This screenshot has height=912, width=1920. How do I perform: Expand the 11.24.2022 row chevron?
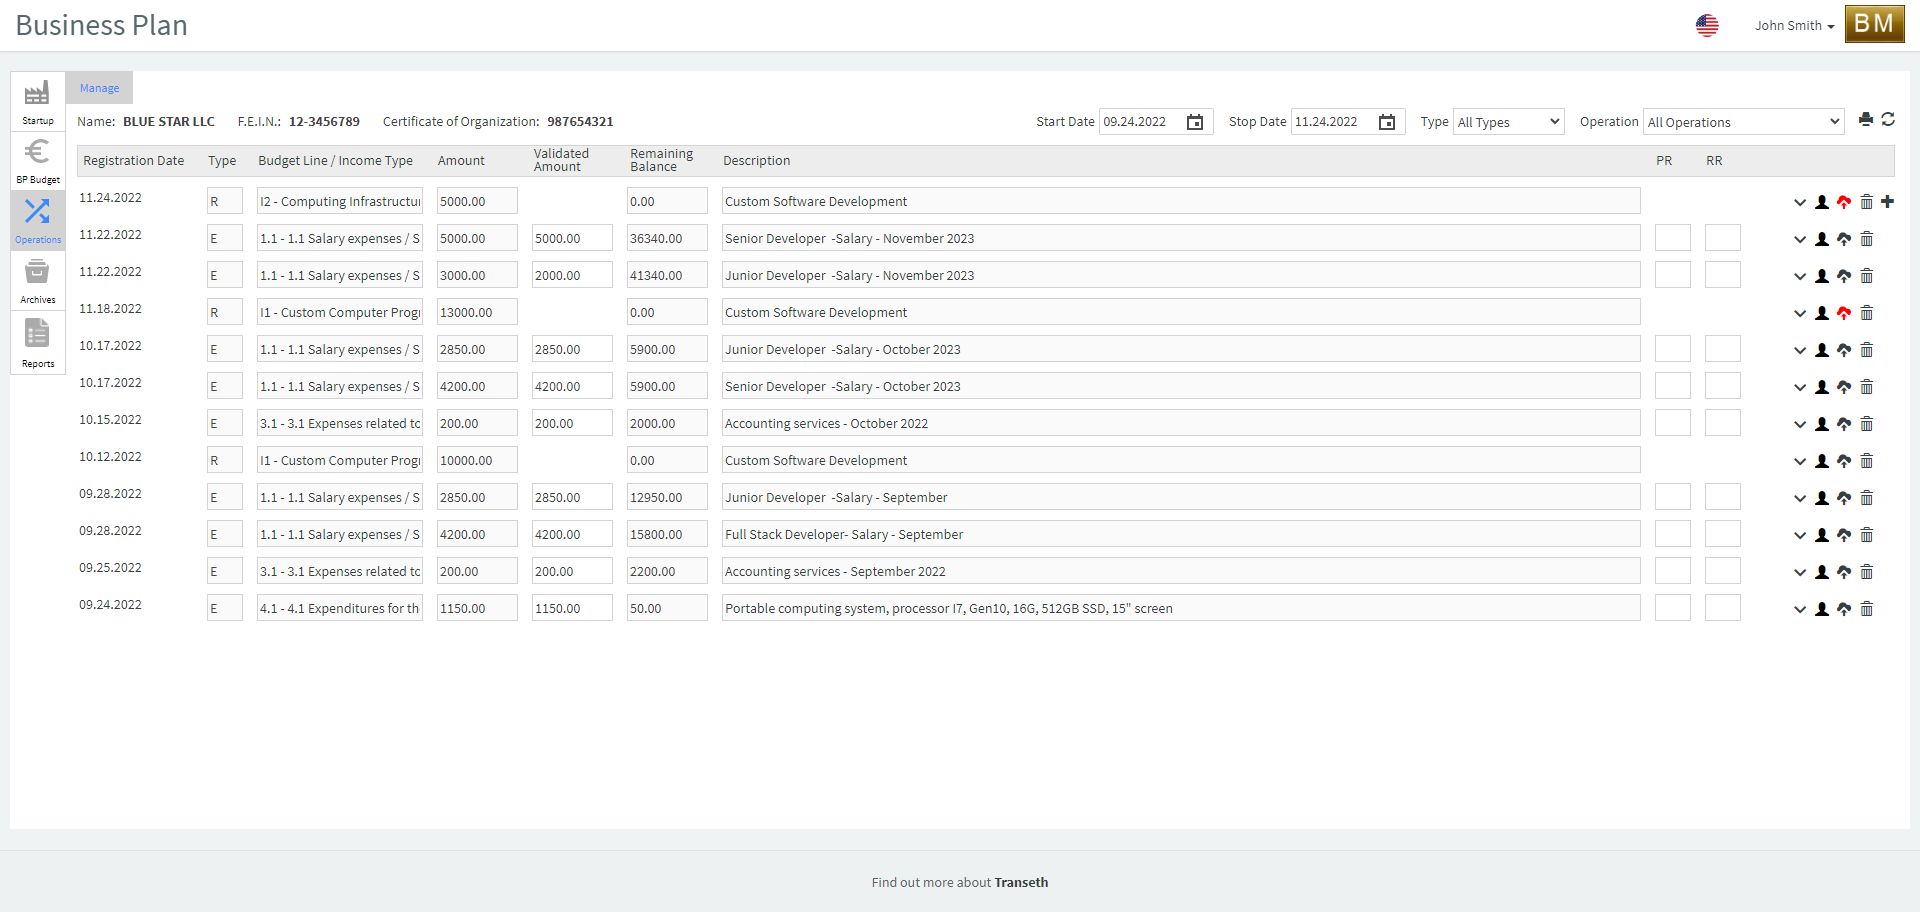pos(1800,203)
